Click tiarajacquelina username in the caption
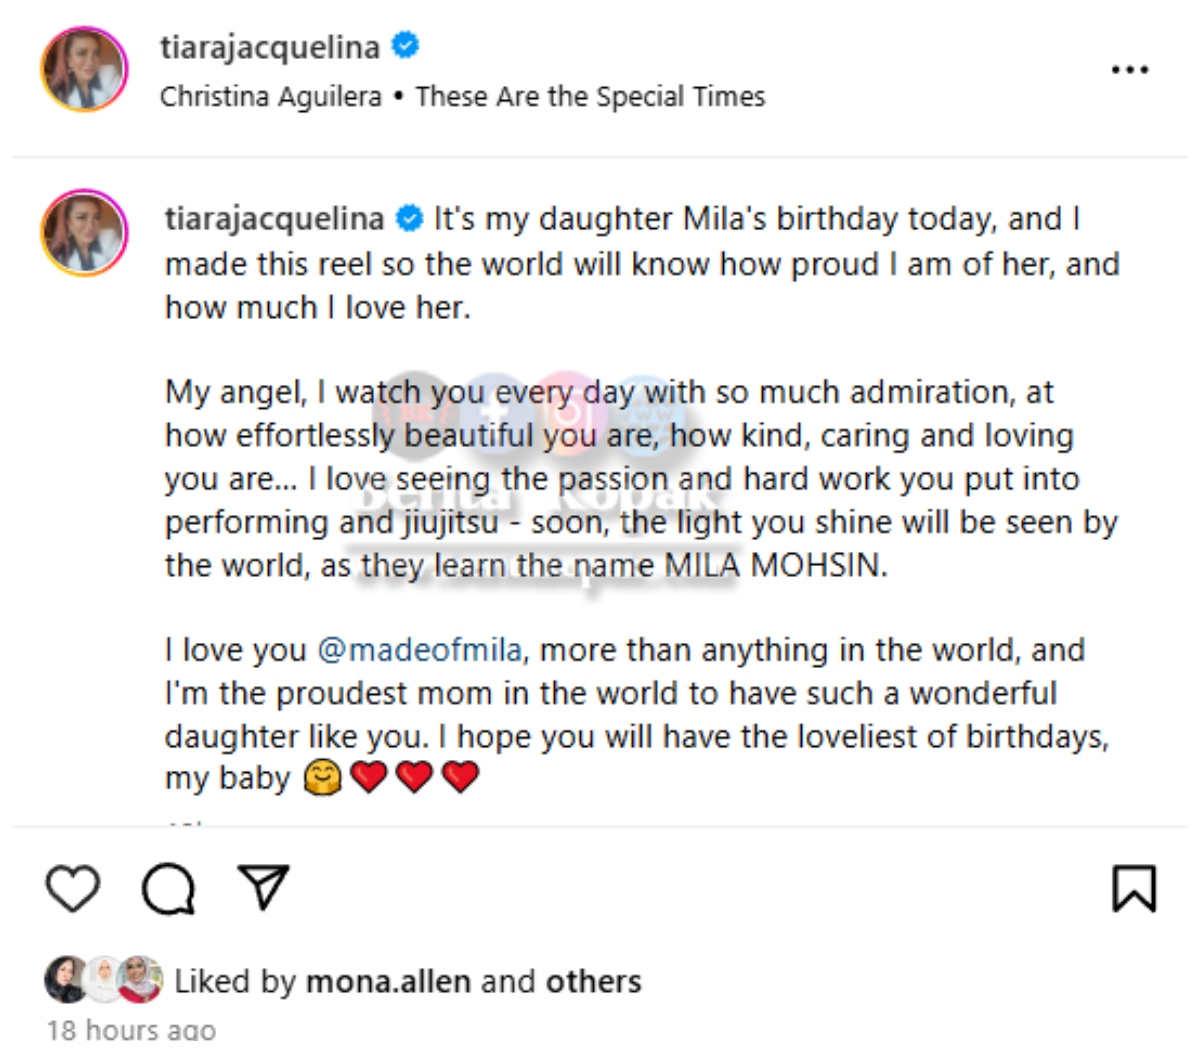1200x1053 pixels. (x=274, y=219)
